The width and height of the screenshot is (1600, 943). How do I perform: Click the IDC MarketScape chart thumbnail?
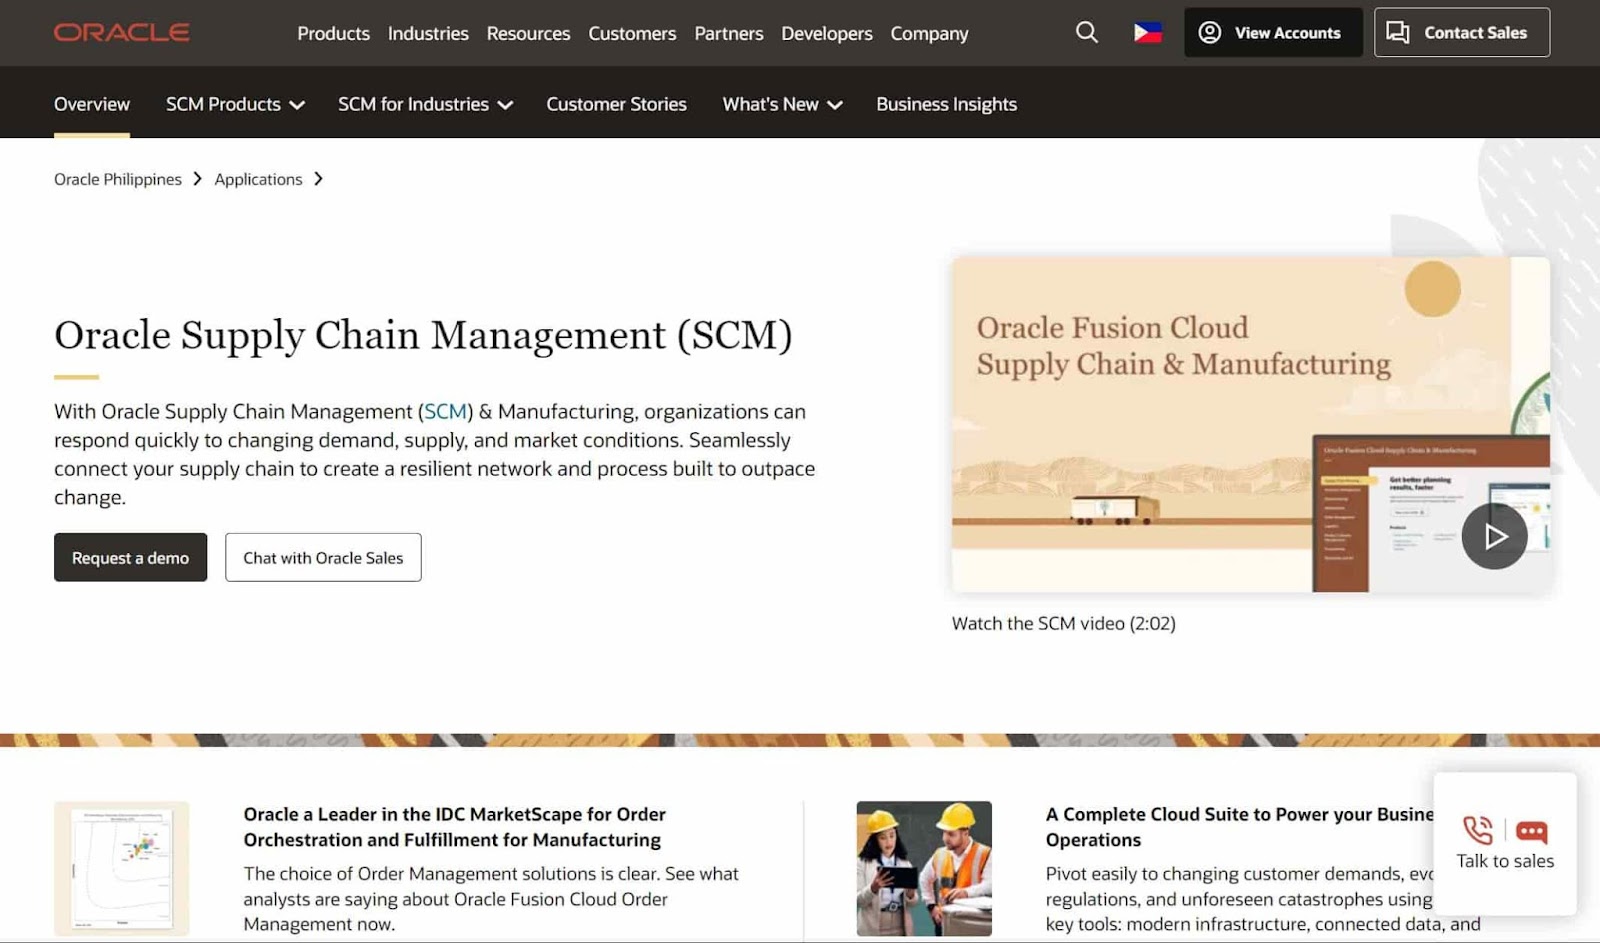click(x=122, y=868)
